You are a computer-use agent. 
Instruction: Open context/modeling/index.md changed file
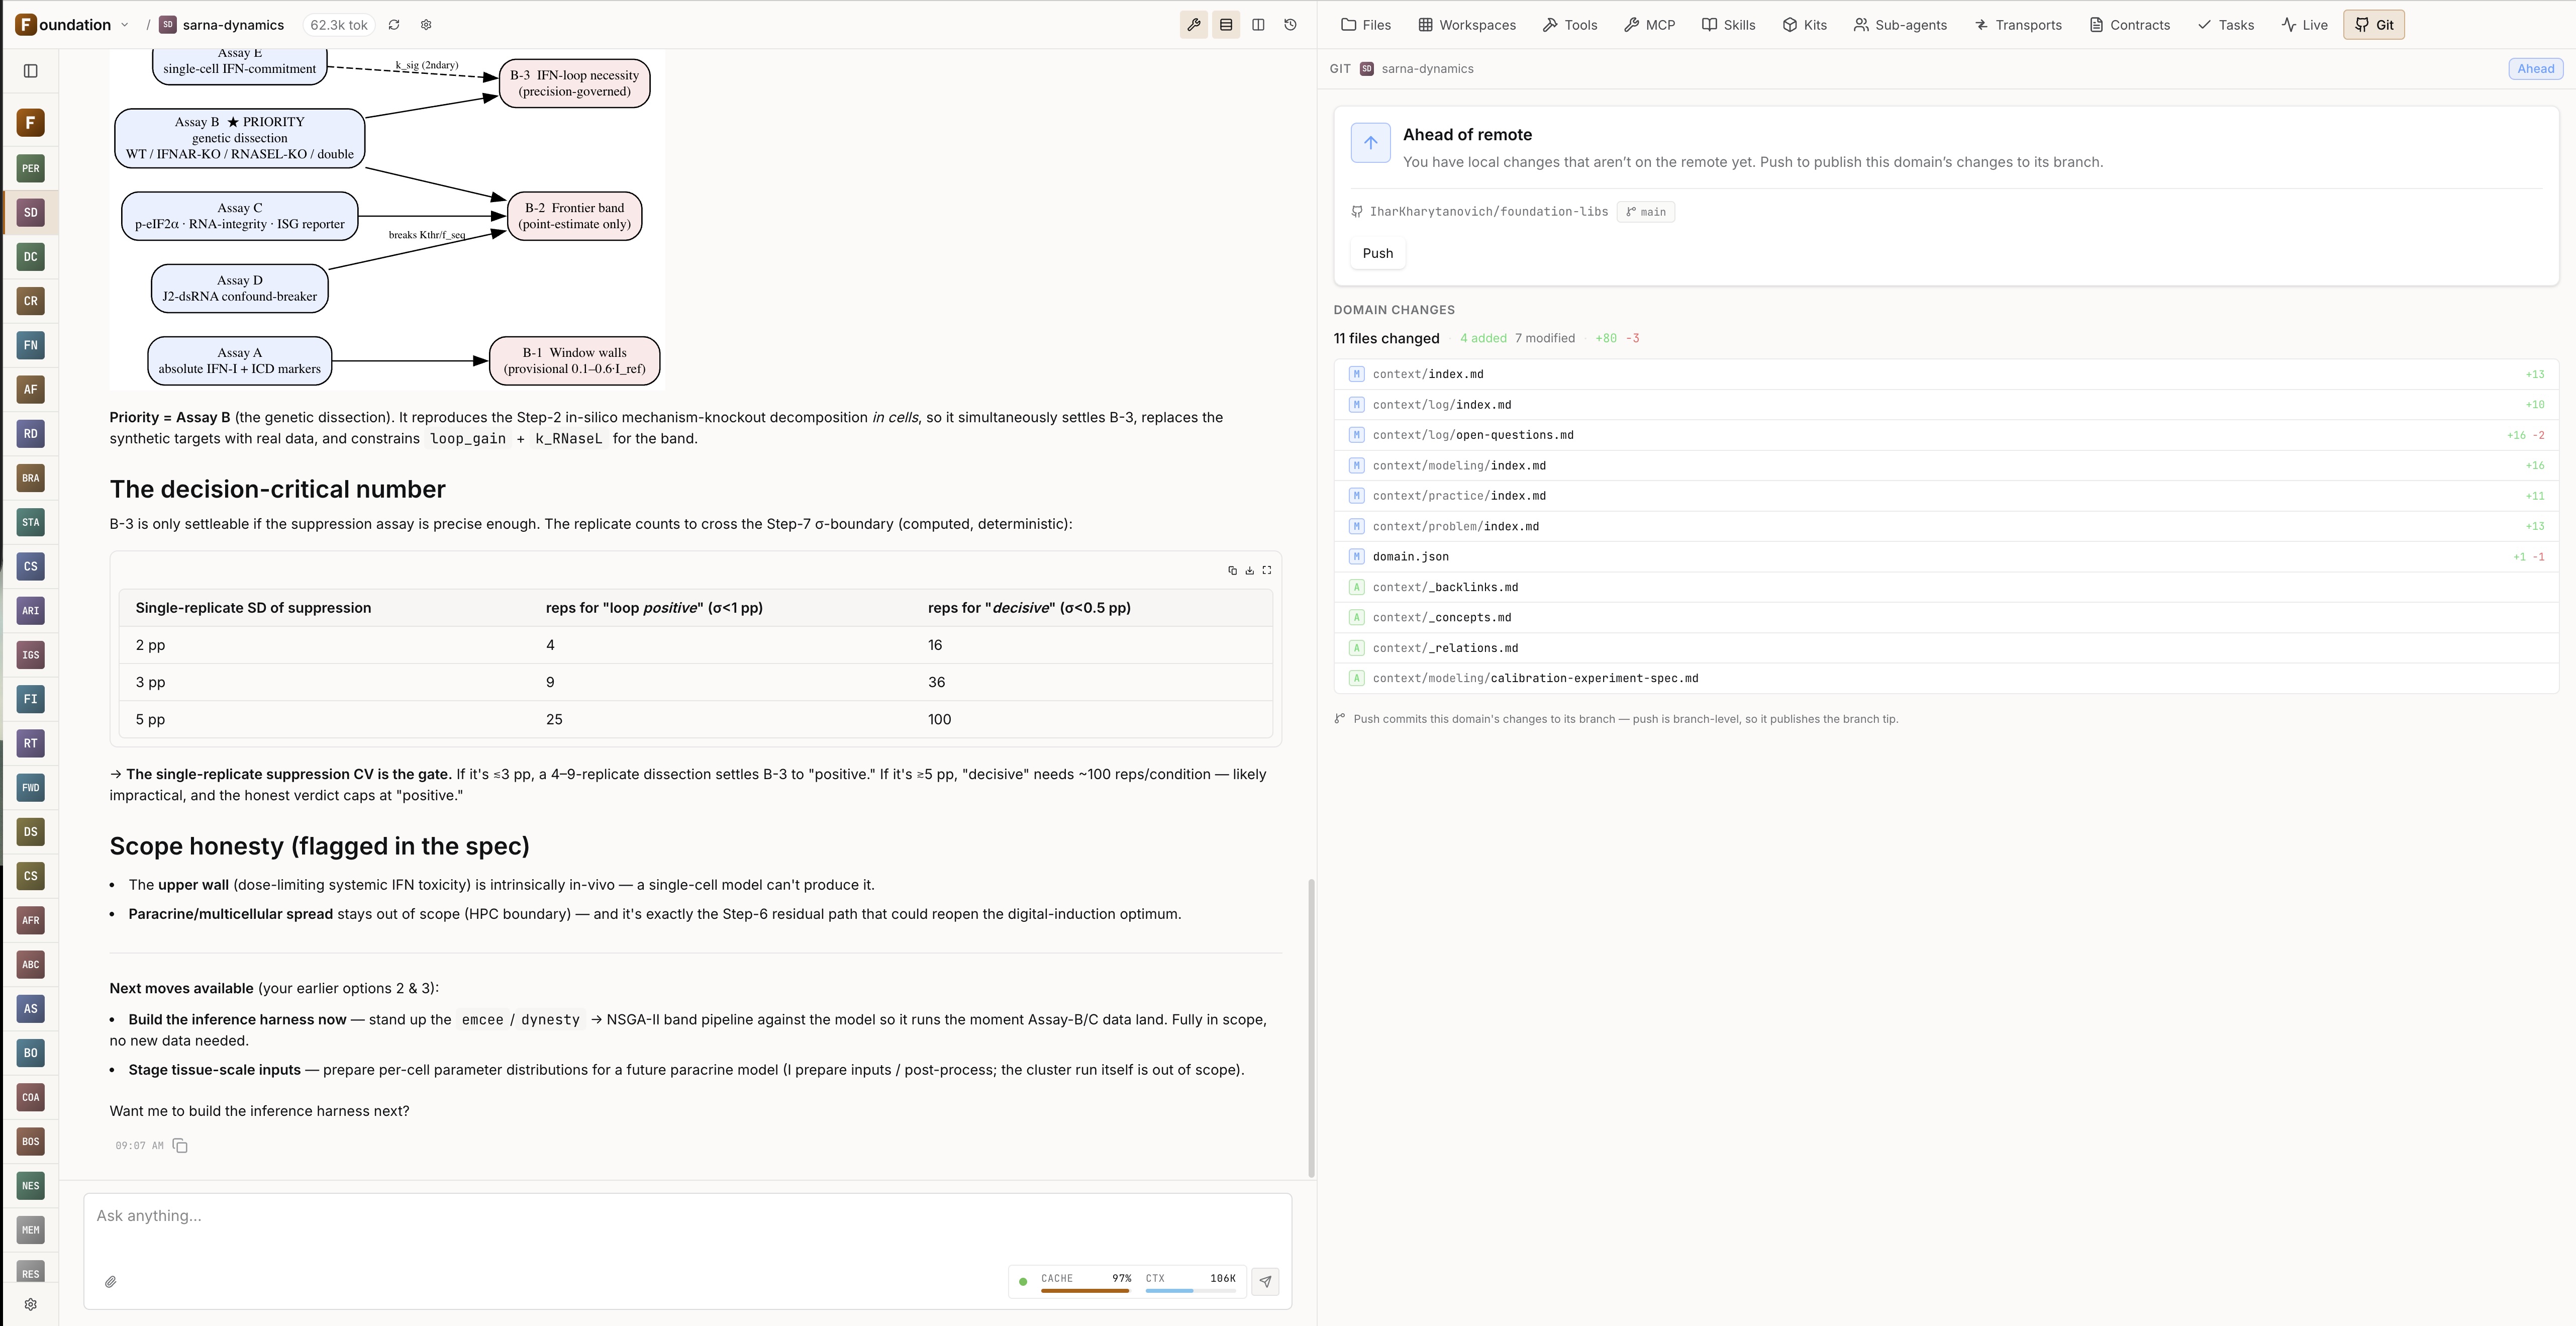click(1946, 466)
